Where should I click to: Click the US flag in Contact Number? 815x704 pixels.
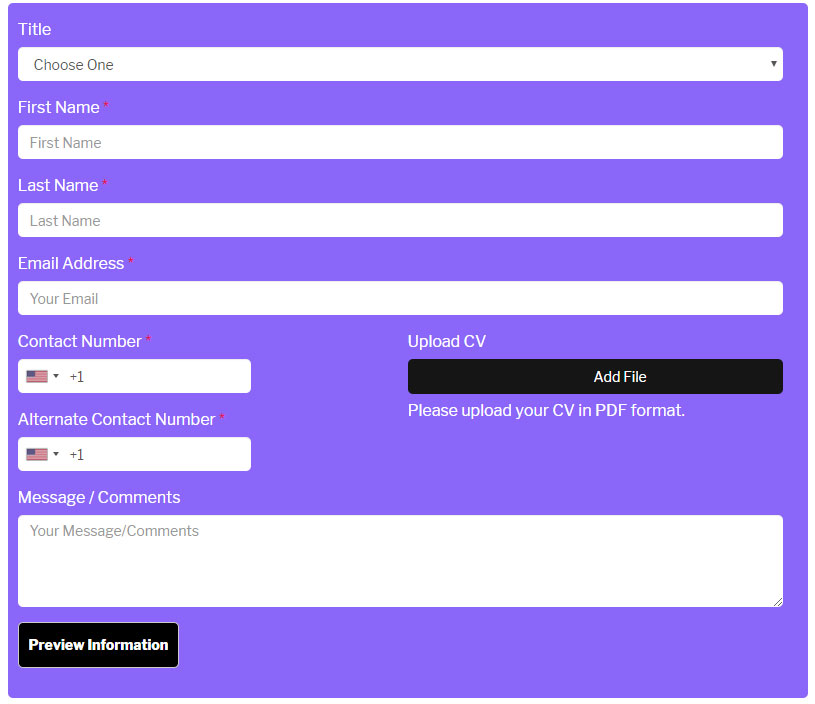(37, 376)
